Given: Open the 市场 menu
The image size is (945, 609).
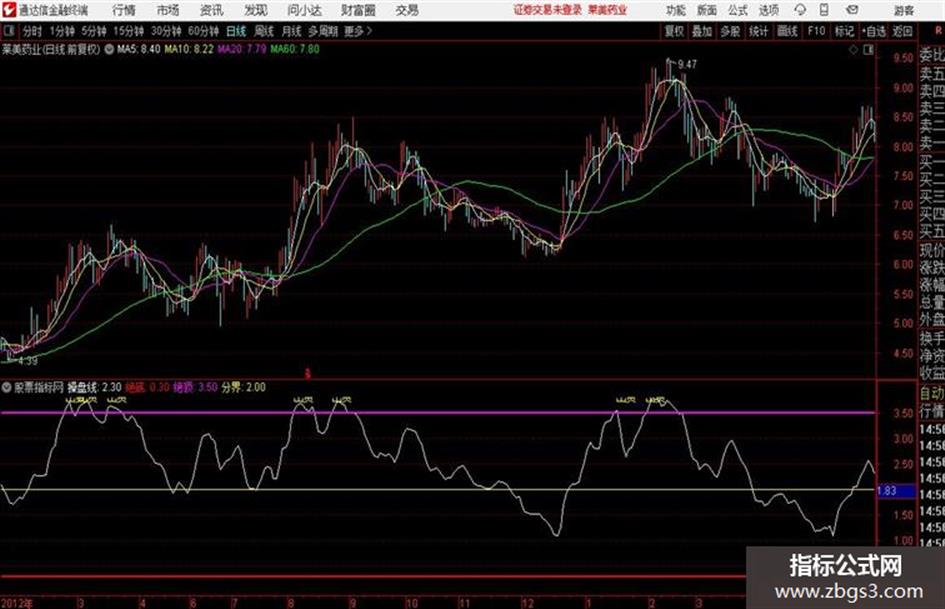Looking at the screenshot, I should tap(168, 10).
